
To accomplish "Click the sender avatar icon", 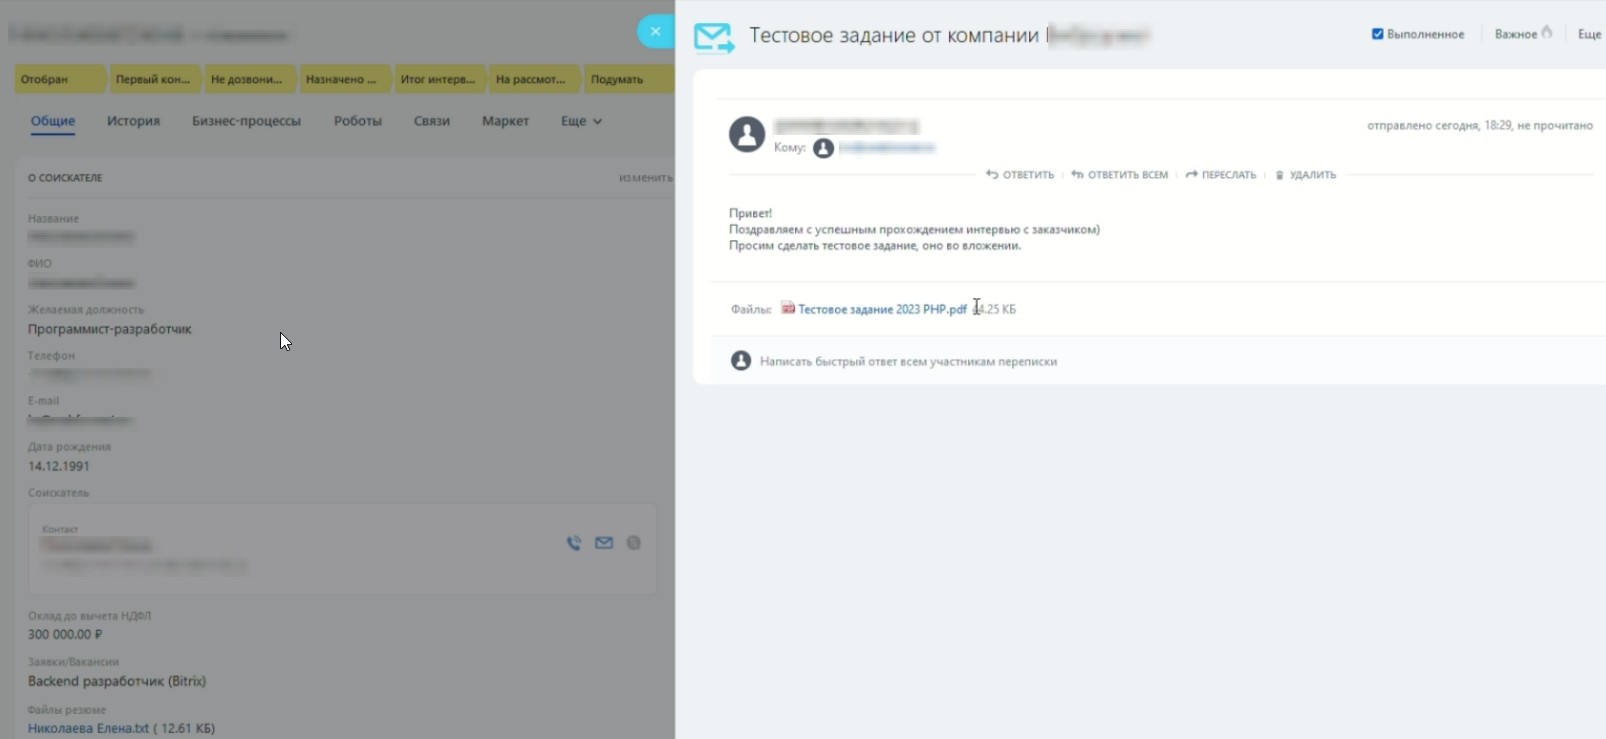I will 747,134.
